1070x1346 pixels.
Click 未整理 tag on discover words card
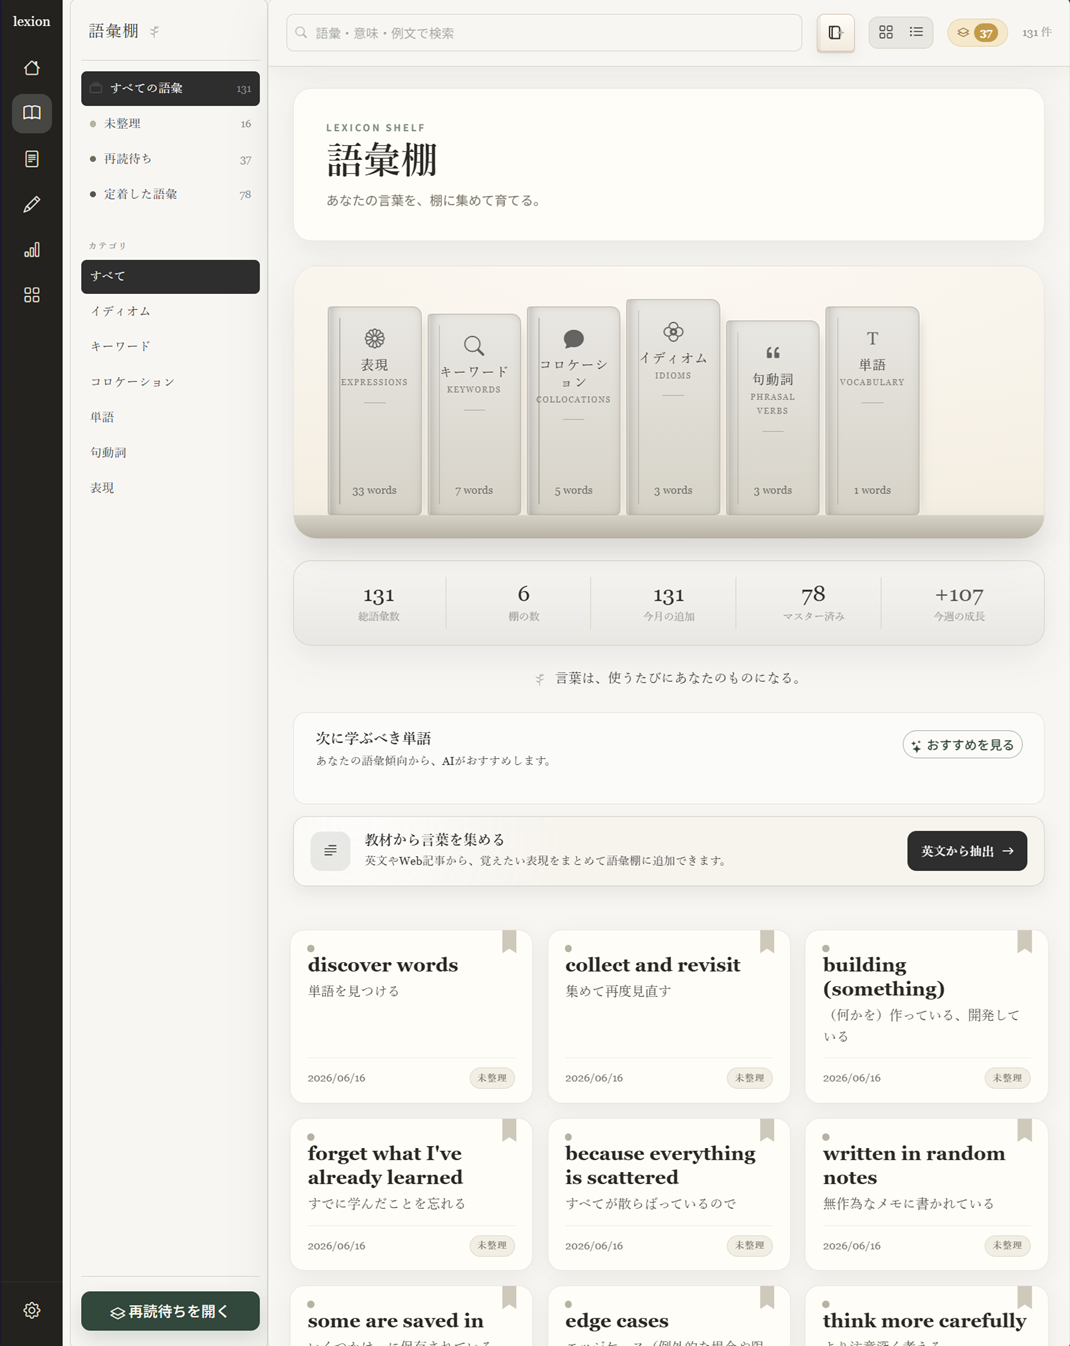point(492,1078)
